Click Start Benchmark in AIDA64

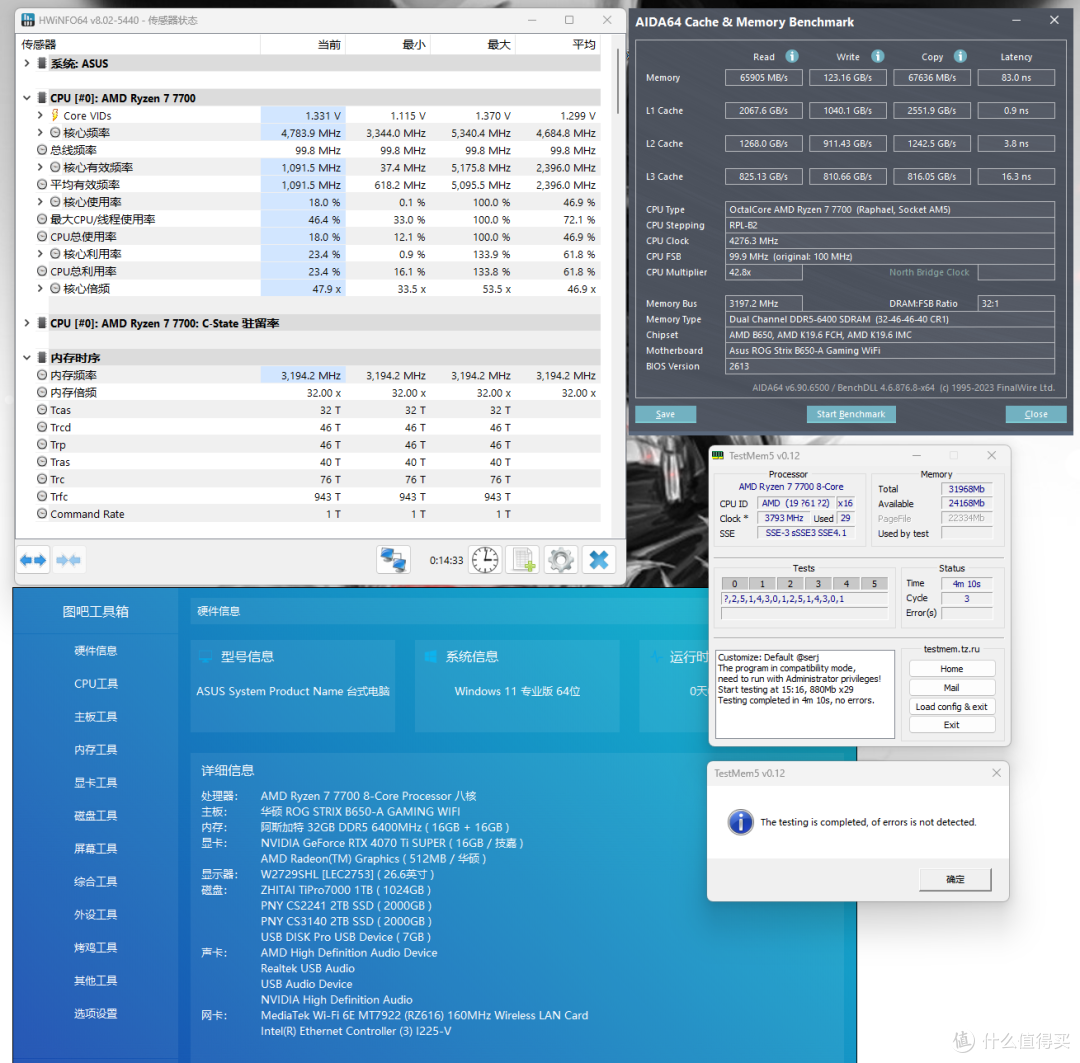pos(851,414)
